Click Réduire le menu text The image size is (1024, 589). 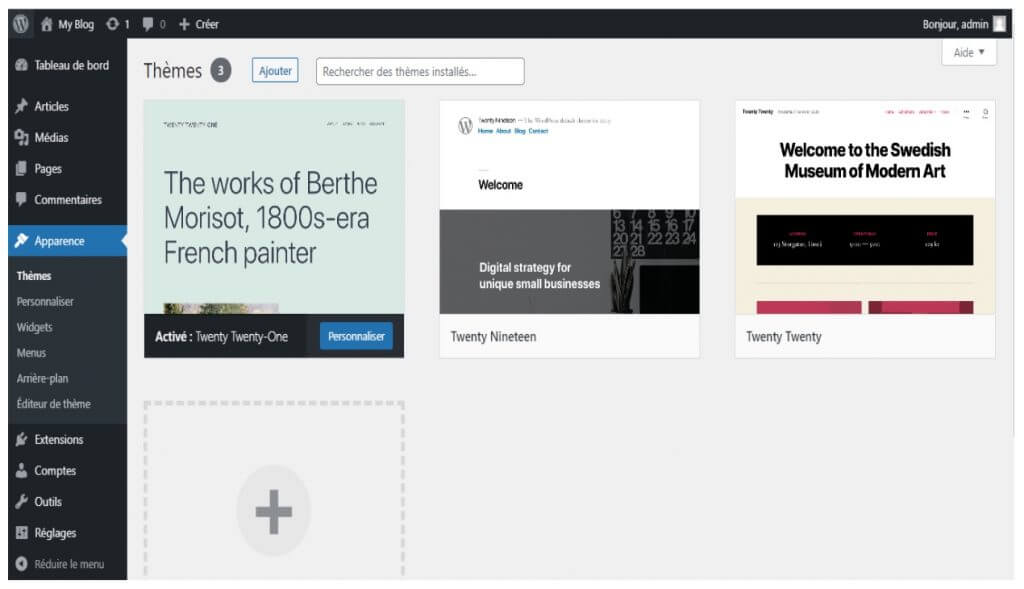click(69, 564)
